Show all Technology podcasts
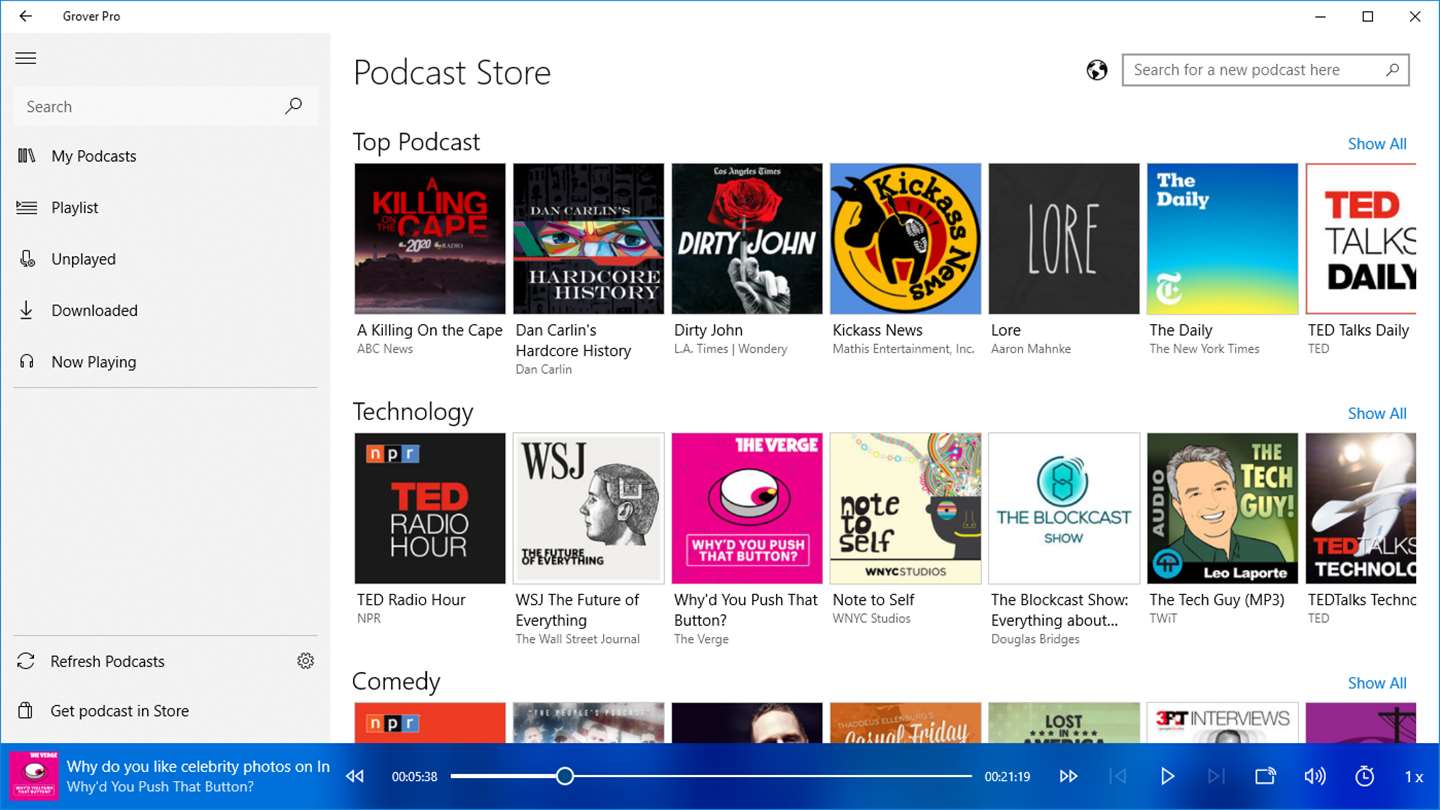 coord(1377,414)
